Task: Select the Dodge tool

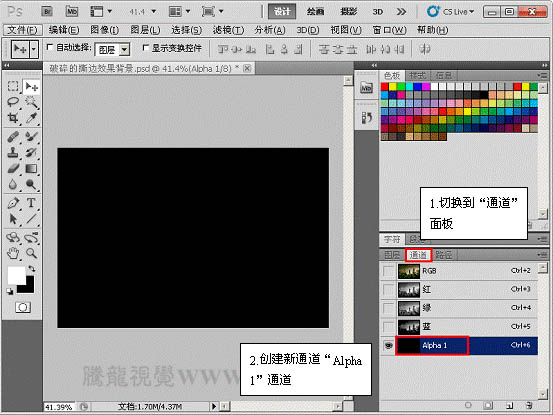Action: [31, 184]
